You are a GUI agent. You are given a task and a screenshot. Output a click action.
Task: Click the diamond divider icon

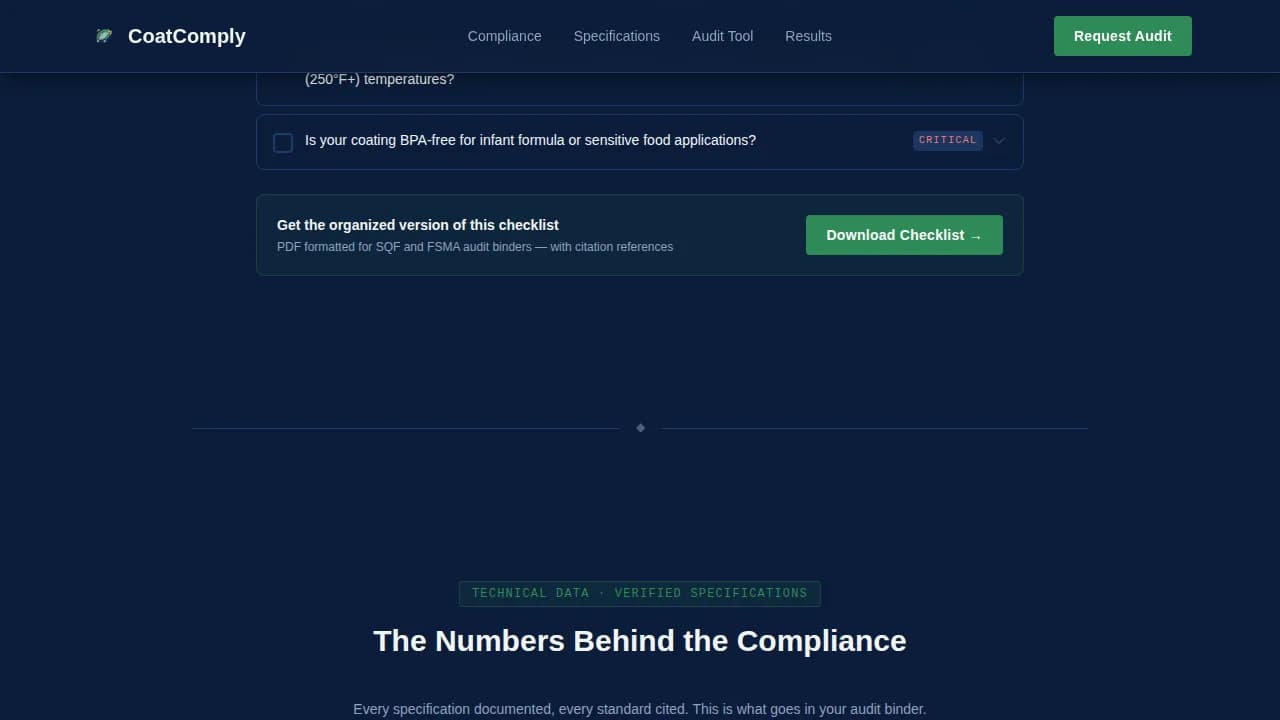coord(640,428)
